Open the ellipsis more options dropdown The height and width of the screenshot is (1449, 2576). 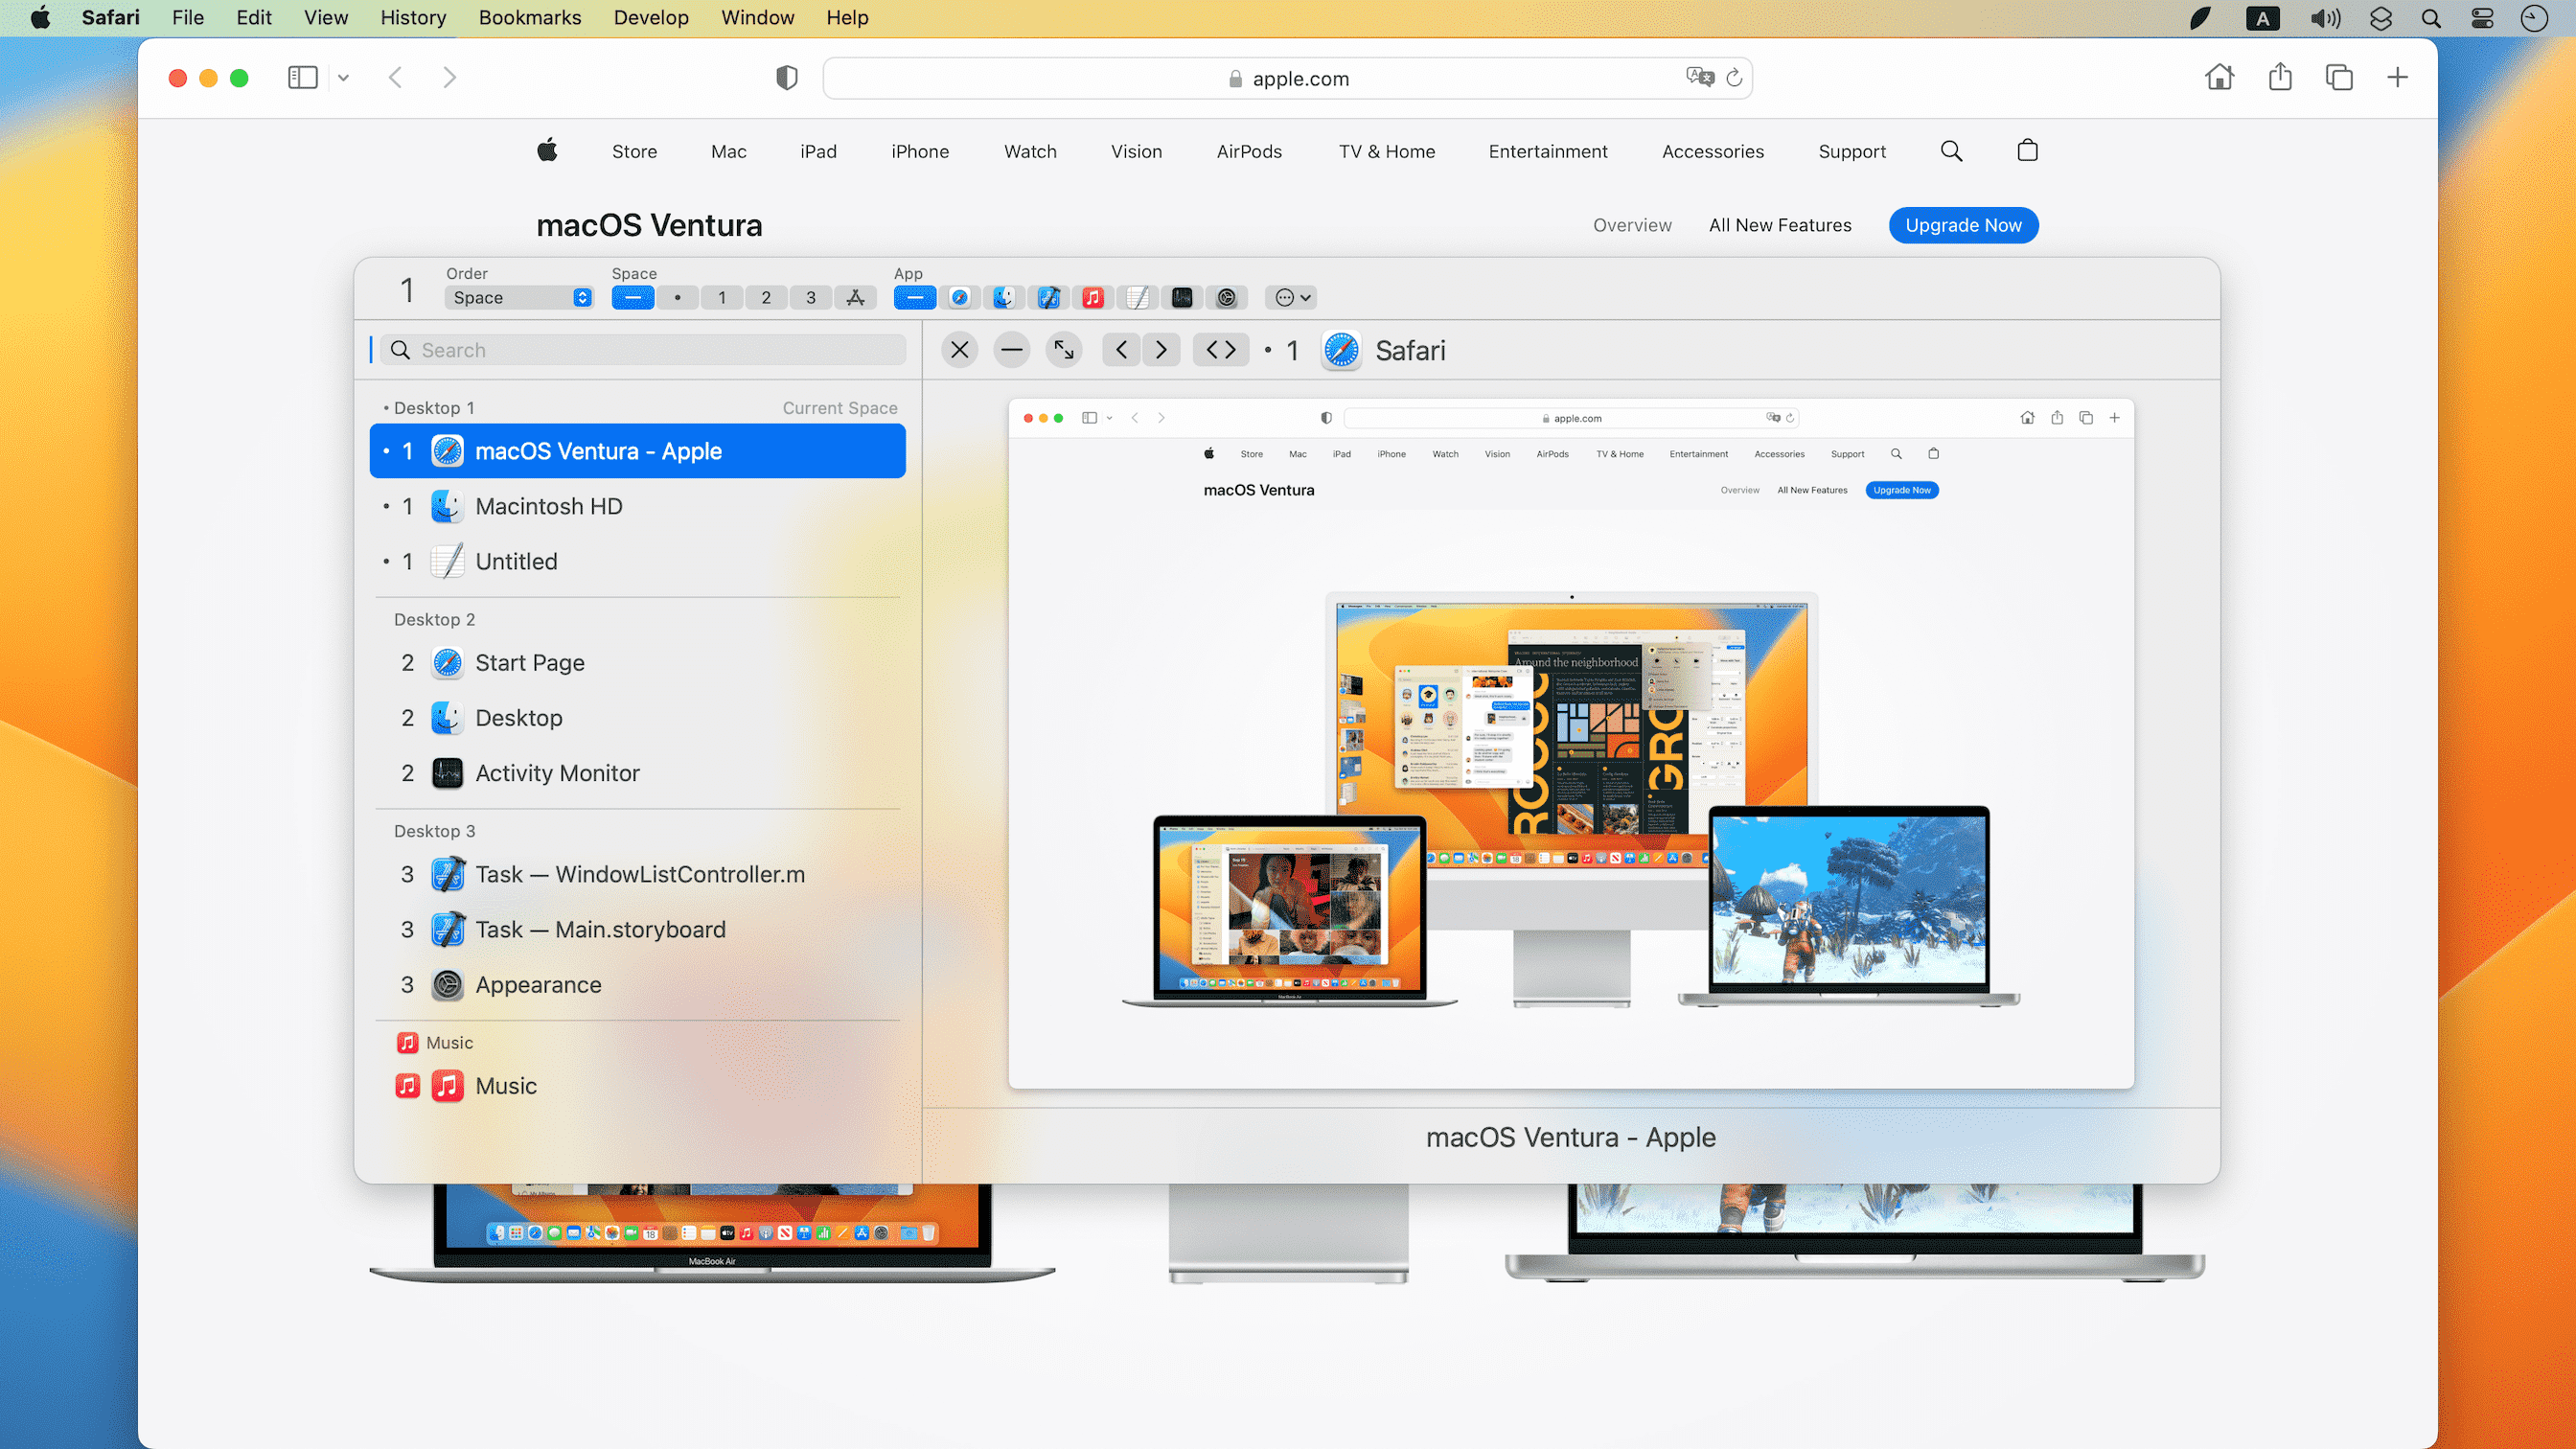tap(1291, 297)
